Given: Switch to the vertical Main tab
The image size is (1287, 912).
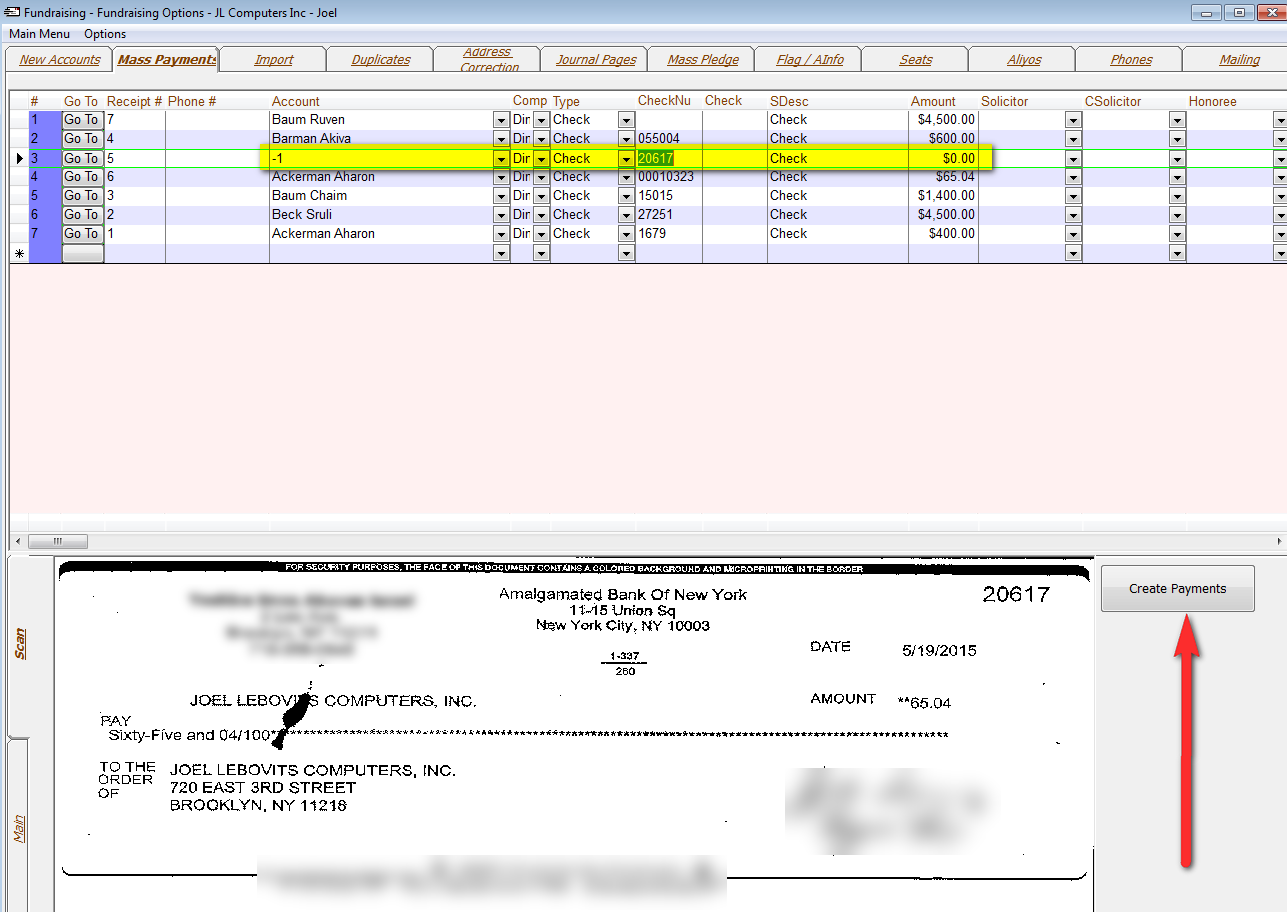Looking at the screenshot, I should click(20, 828).
